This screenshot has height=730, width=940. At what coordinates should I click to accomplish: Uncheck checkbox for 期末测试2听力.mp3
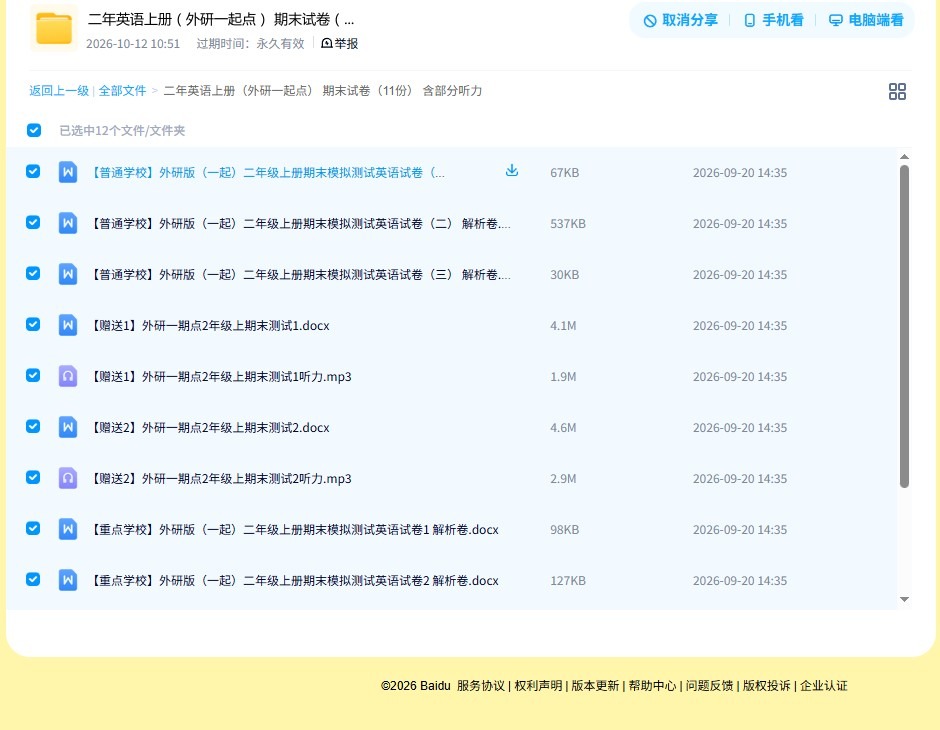pyautogui.click(x=33, y=477)
